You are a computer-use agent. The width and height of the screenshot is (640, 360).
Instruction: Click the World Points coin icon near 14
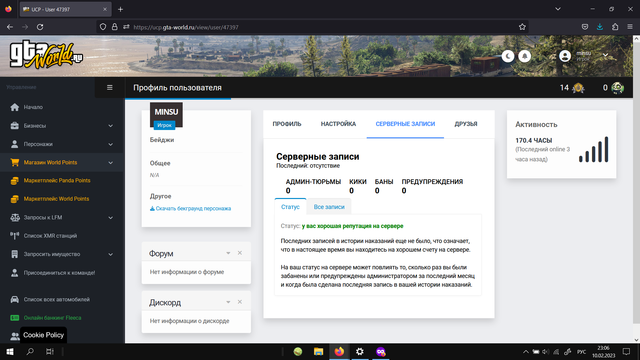coord(578,88)
